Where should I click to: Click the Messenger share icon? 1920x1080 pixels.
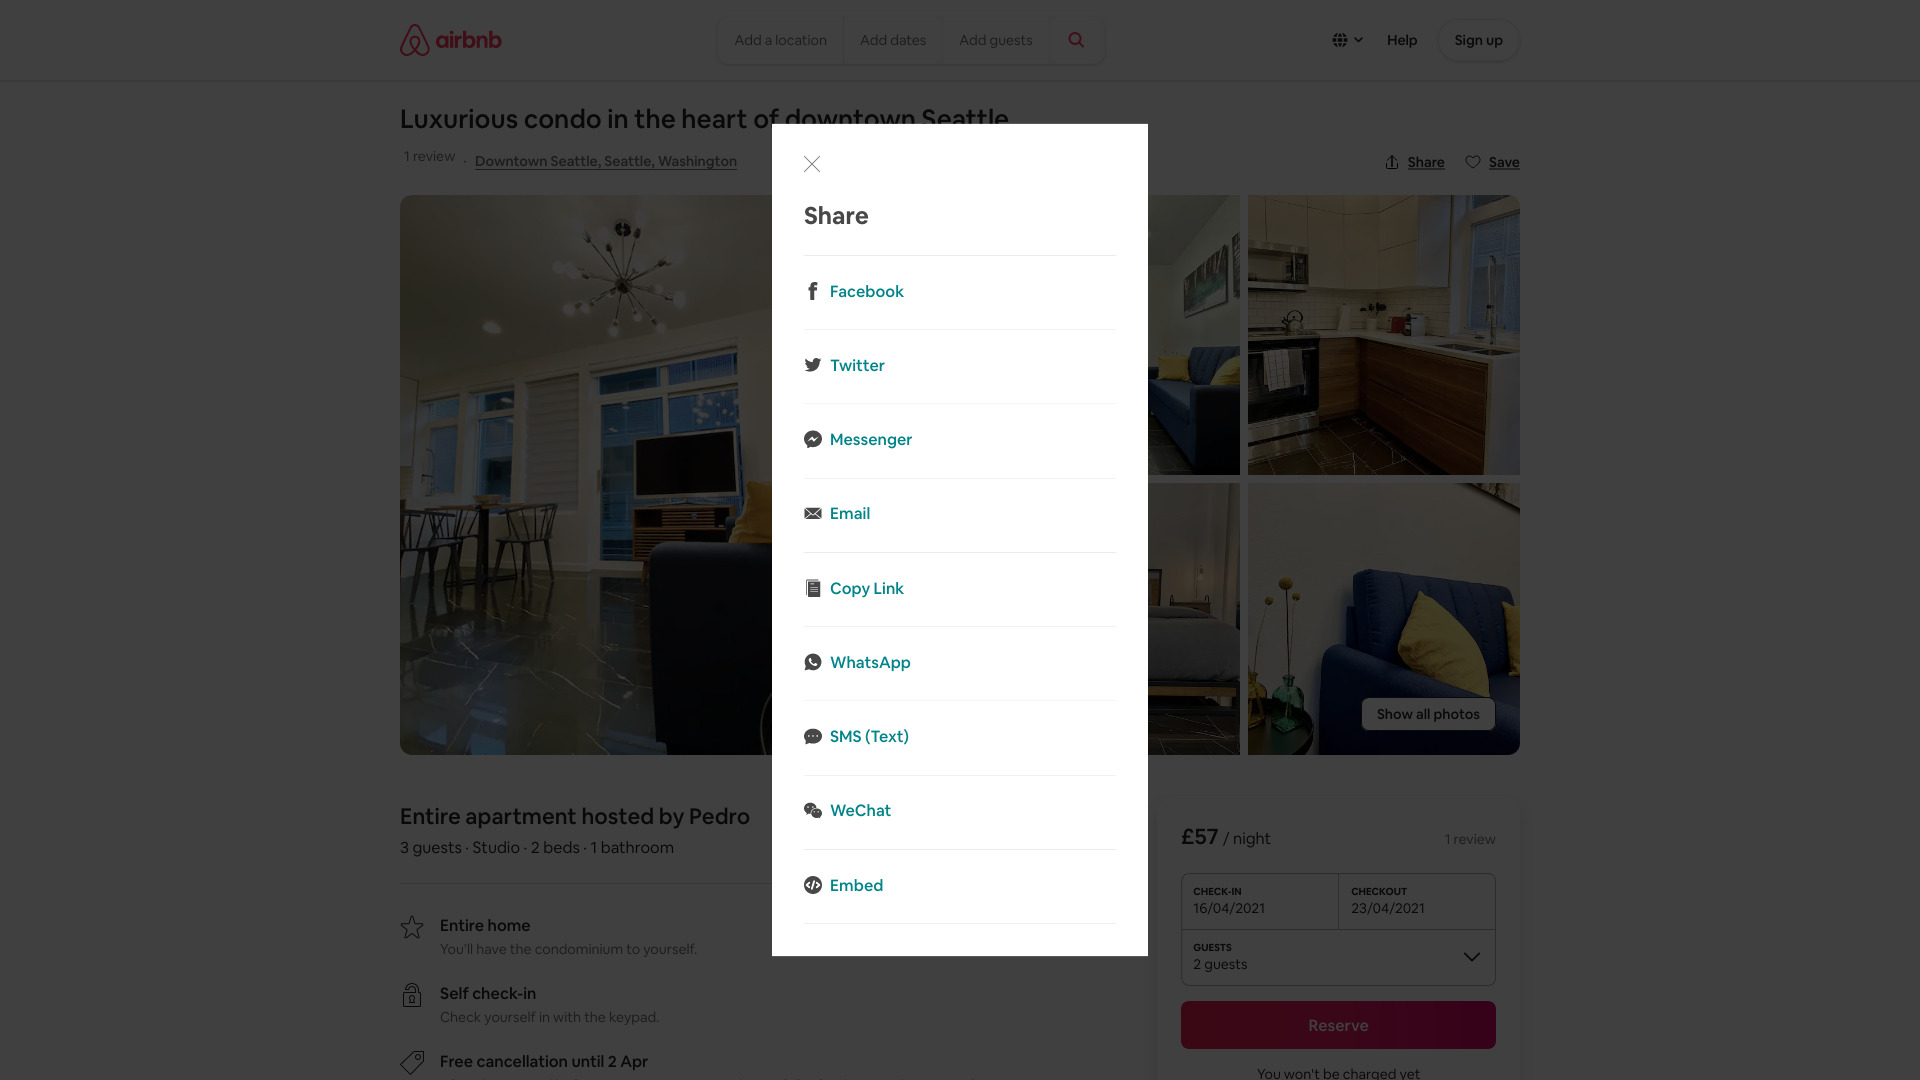(x=813, y=439)
